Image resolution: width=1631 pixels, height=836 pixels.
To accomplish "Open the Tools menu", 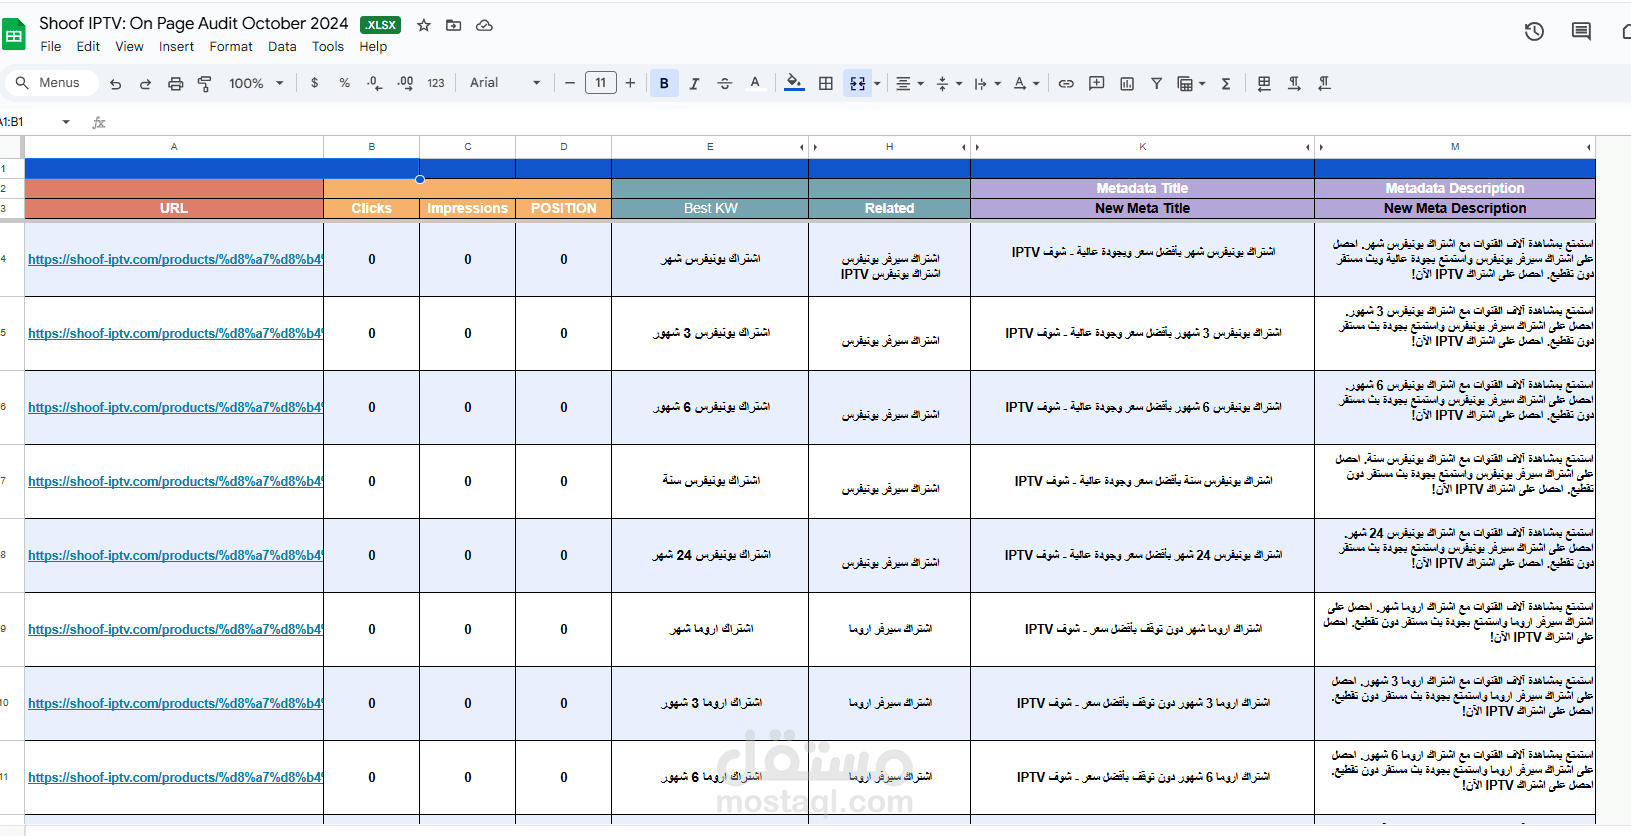I will tap(328, 47).
